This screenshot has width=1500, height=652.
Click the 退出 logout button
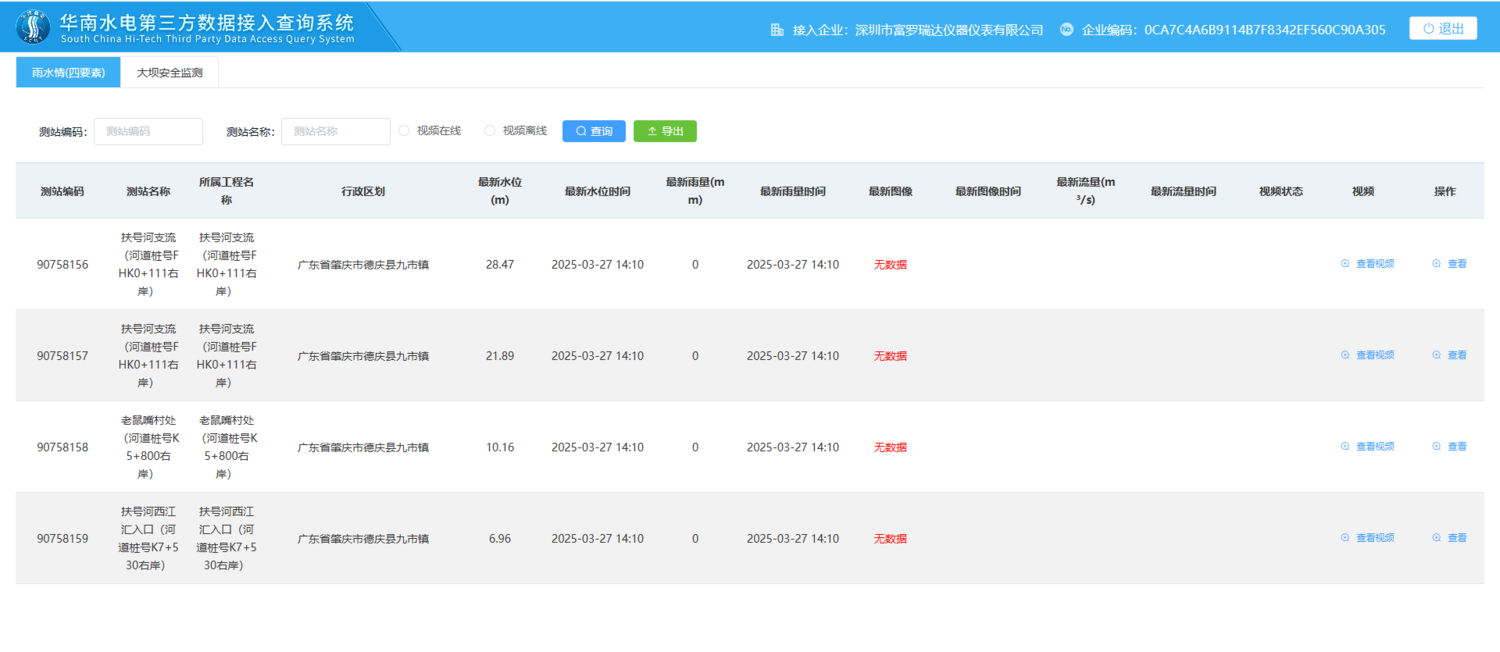point(1442,29)
